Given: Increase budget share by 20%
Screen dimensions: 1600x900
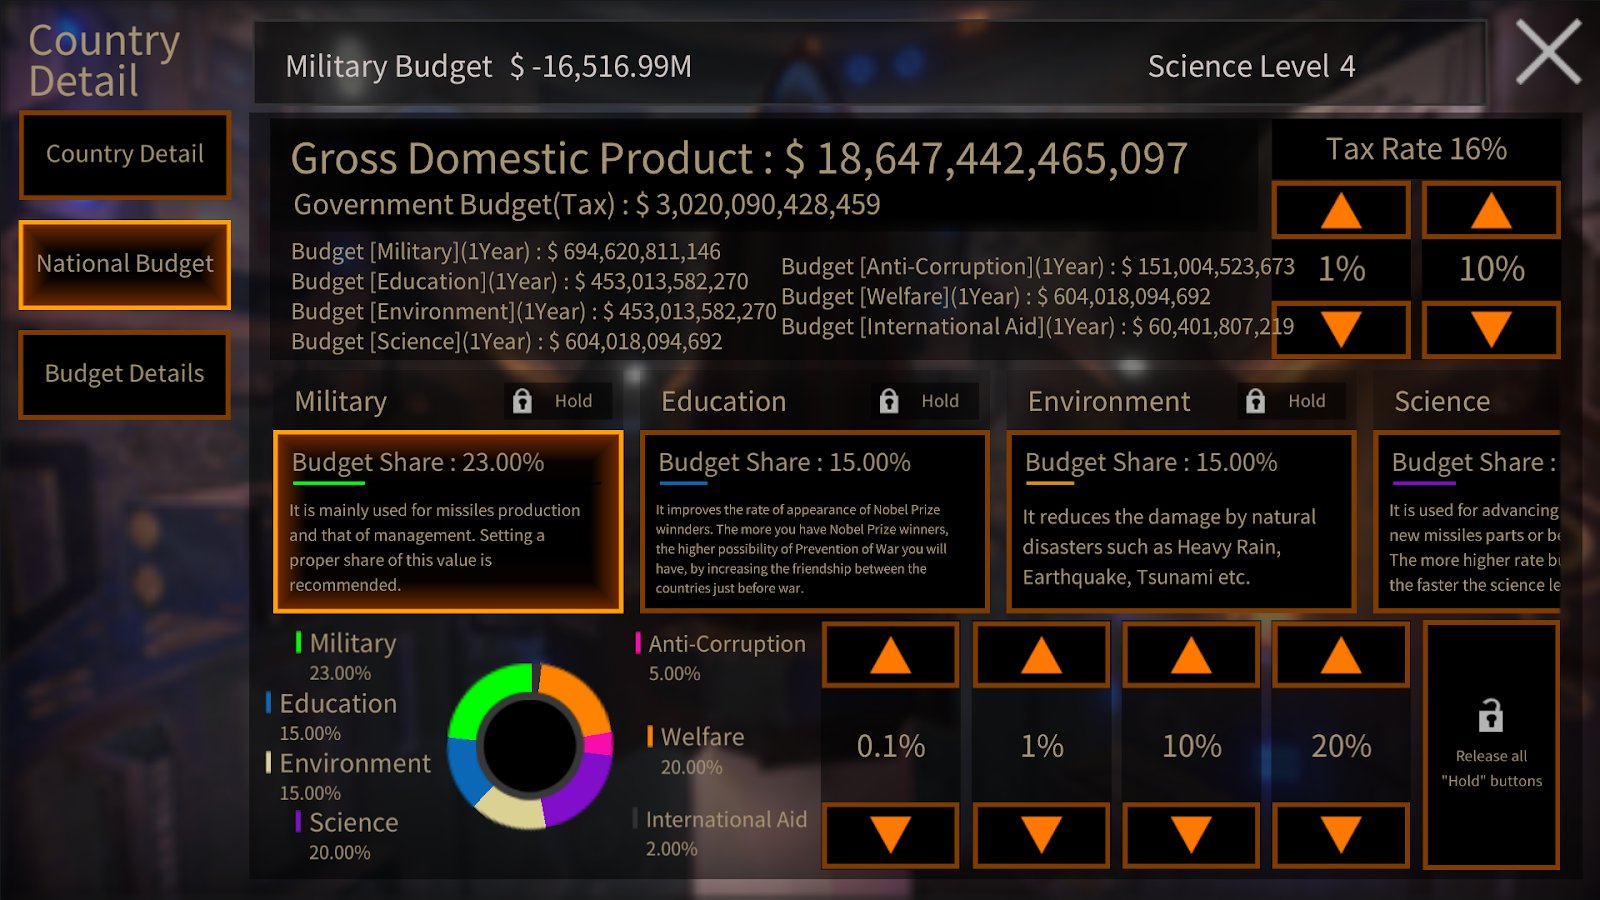Looking at the screenshot, I should (x=1340, y=656).
